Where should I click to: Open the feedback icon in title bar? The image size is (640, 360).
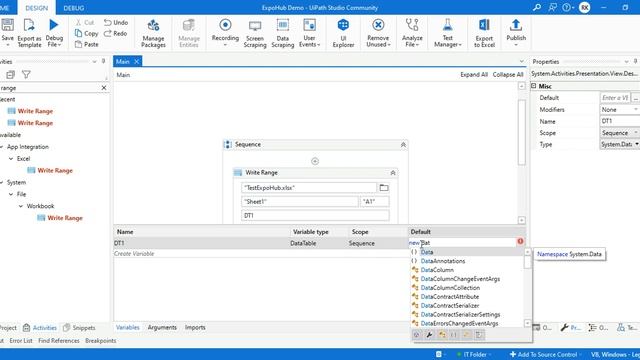coord(552,7)
